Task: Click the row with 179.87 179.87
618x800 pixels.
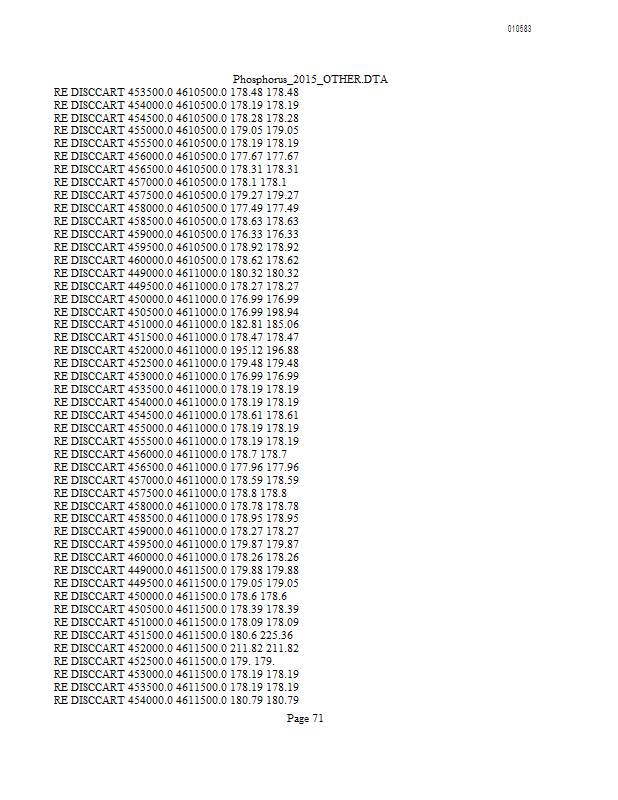Action: point(176,544)
